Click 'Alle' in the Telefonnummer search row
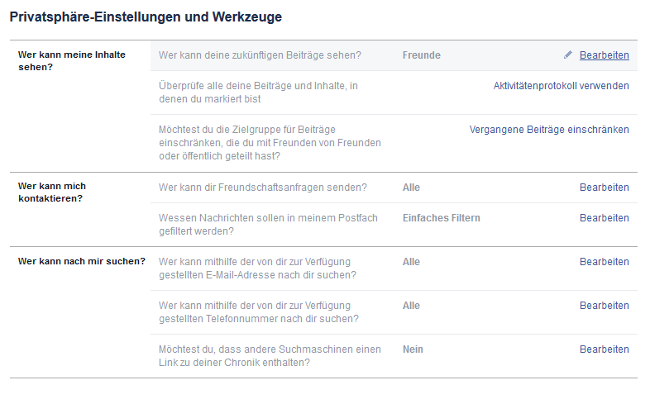 click(x=411, y=306)
